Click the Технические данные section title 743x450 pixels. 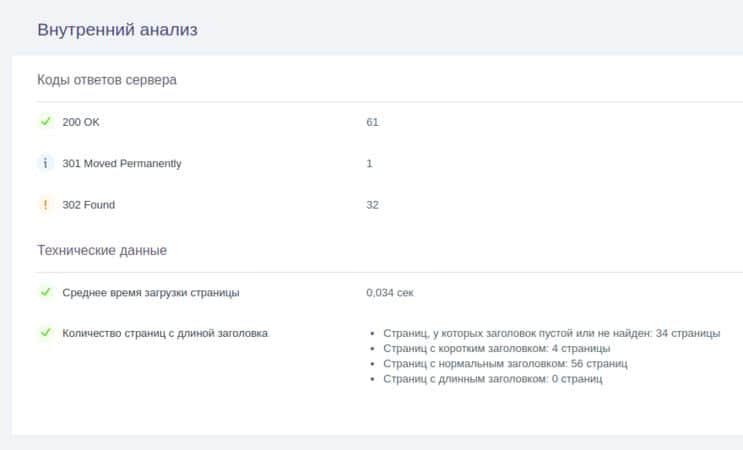102,250
